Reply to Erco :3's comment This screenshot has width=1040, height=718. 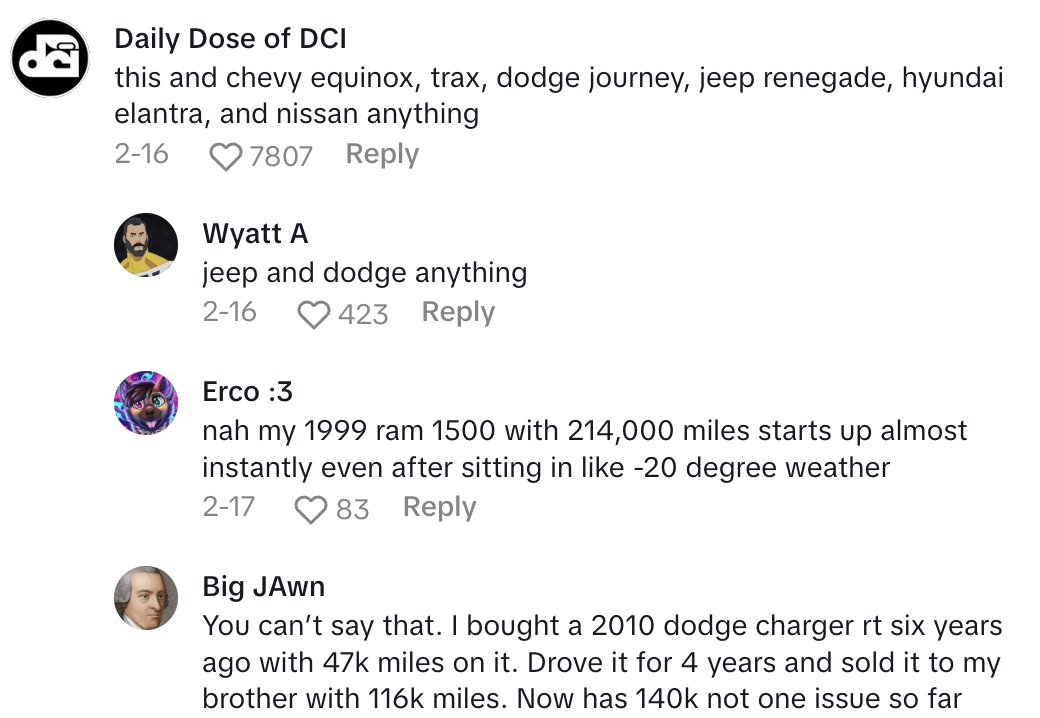coord(439,507)
